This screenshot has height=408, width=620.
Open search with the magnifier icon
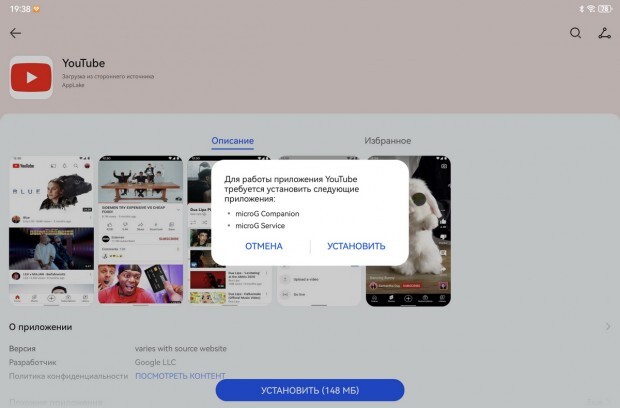(575, 33)
